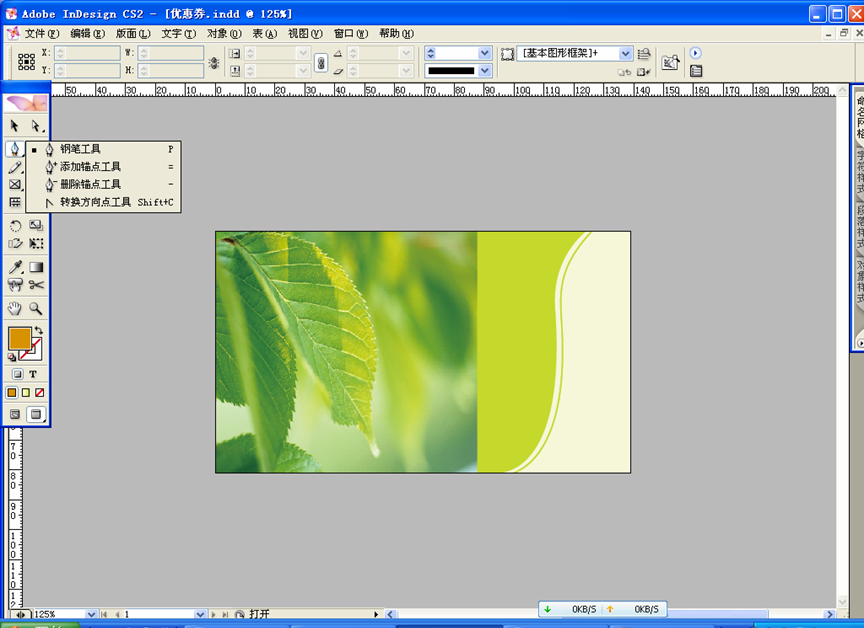This screenshot has height=628, width=864.
Task: Select the Gradient tool
Action: pos(36,267)
